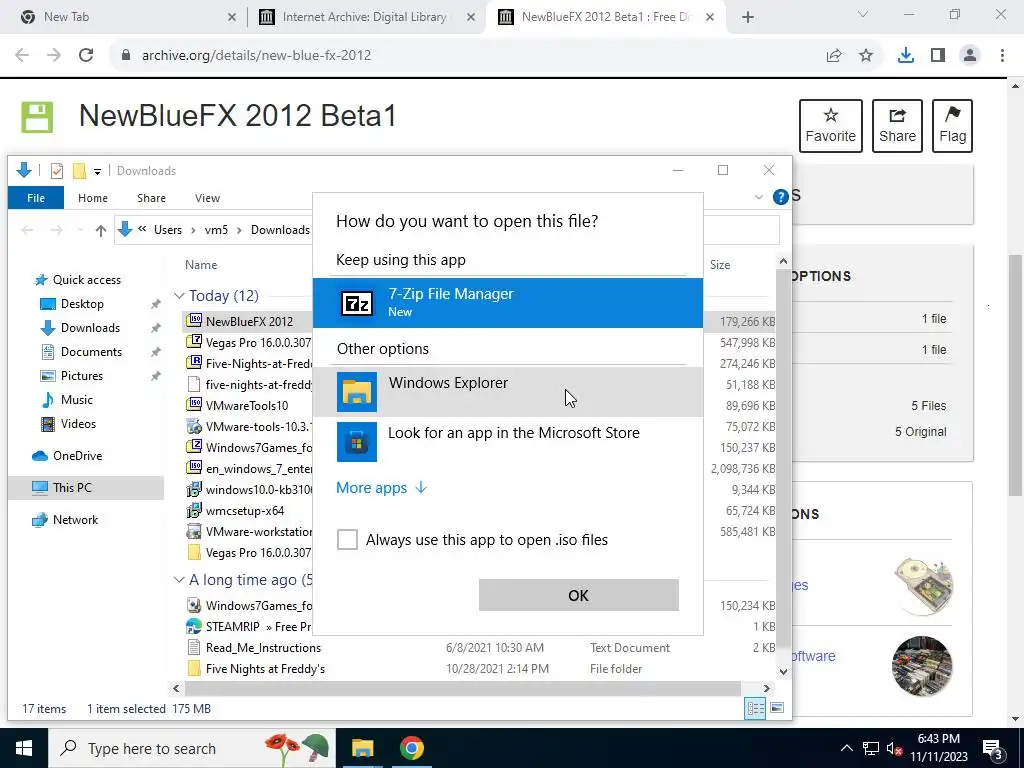Click Explorer back navigation arrow
1024x768 pixels.
coord(27,230)
